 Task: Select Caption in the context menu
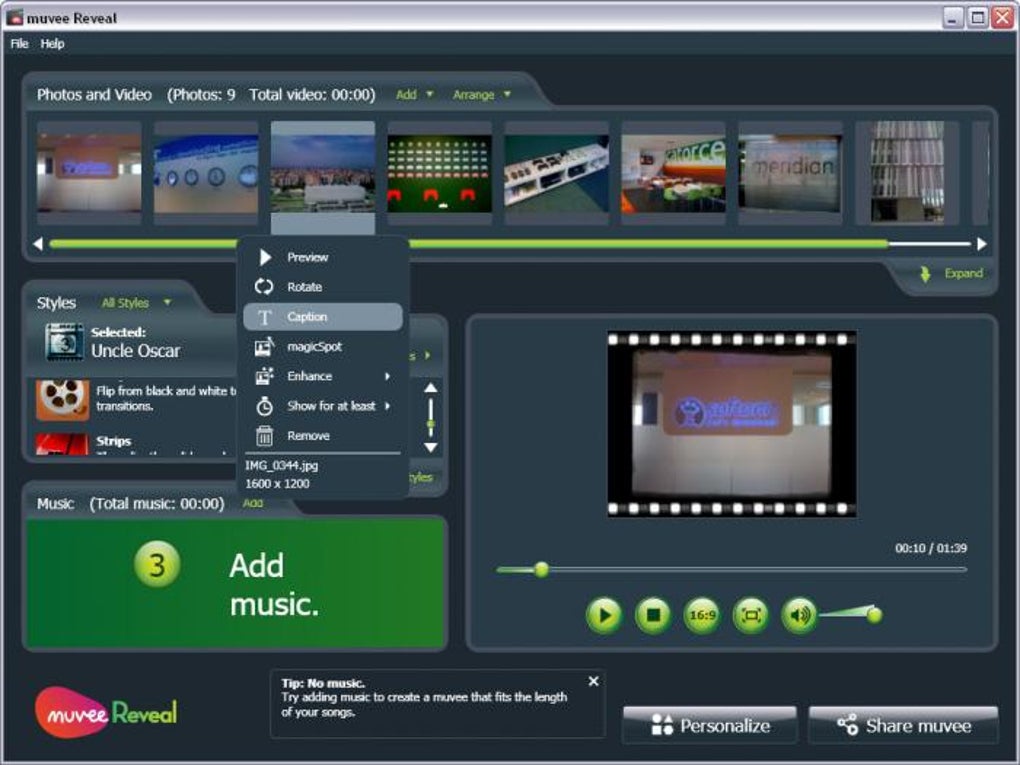(323, 317)
